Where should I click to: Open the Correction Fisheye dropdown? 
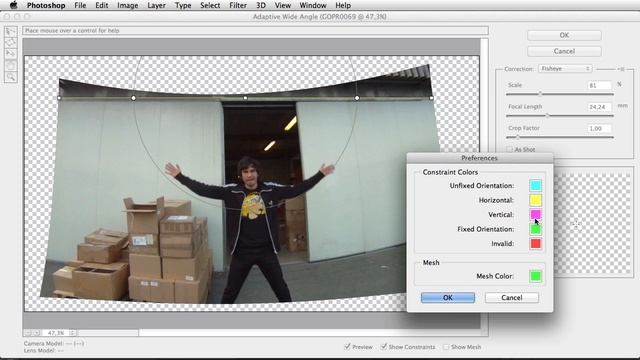pyautogui.click(x=565, y=69)
